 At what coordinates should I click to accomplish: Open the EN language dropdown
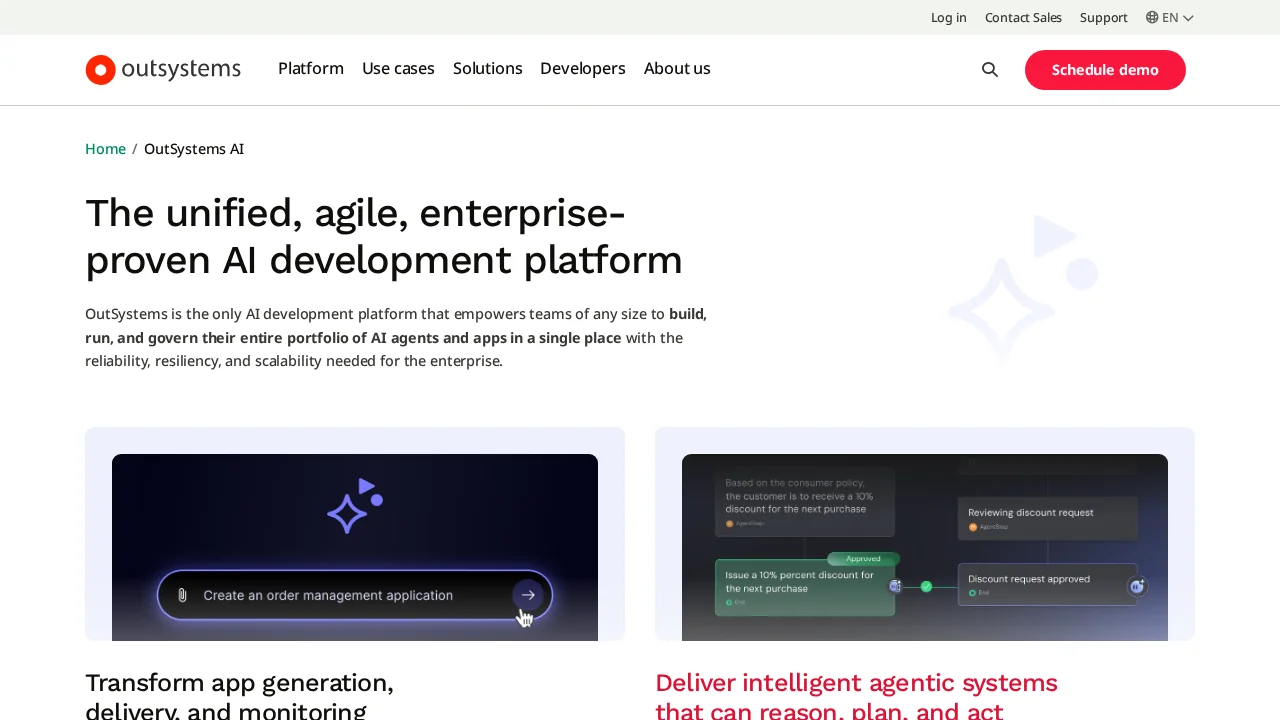[1169, 17]
